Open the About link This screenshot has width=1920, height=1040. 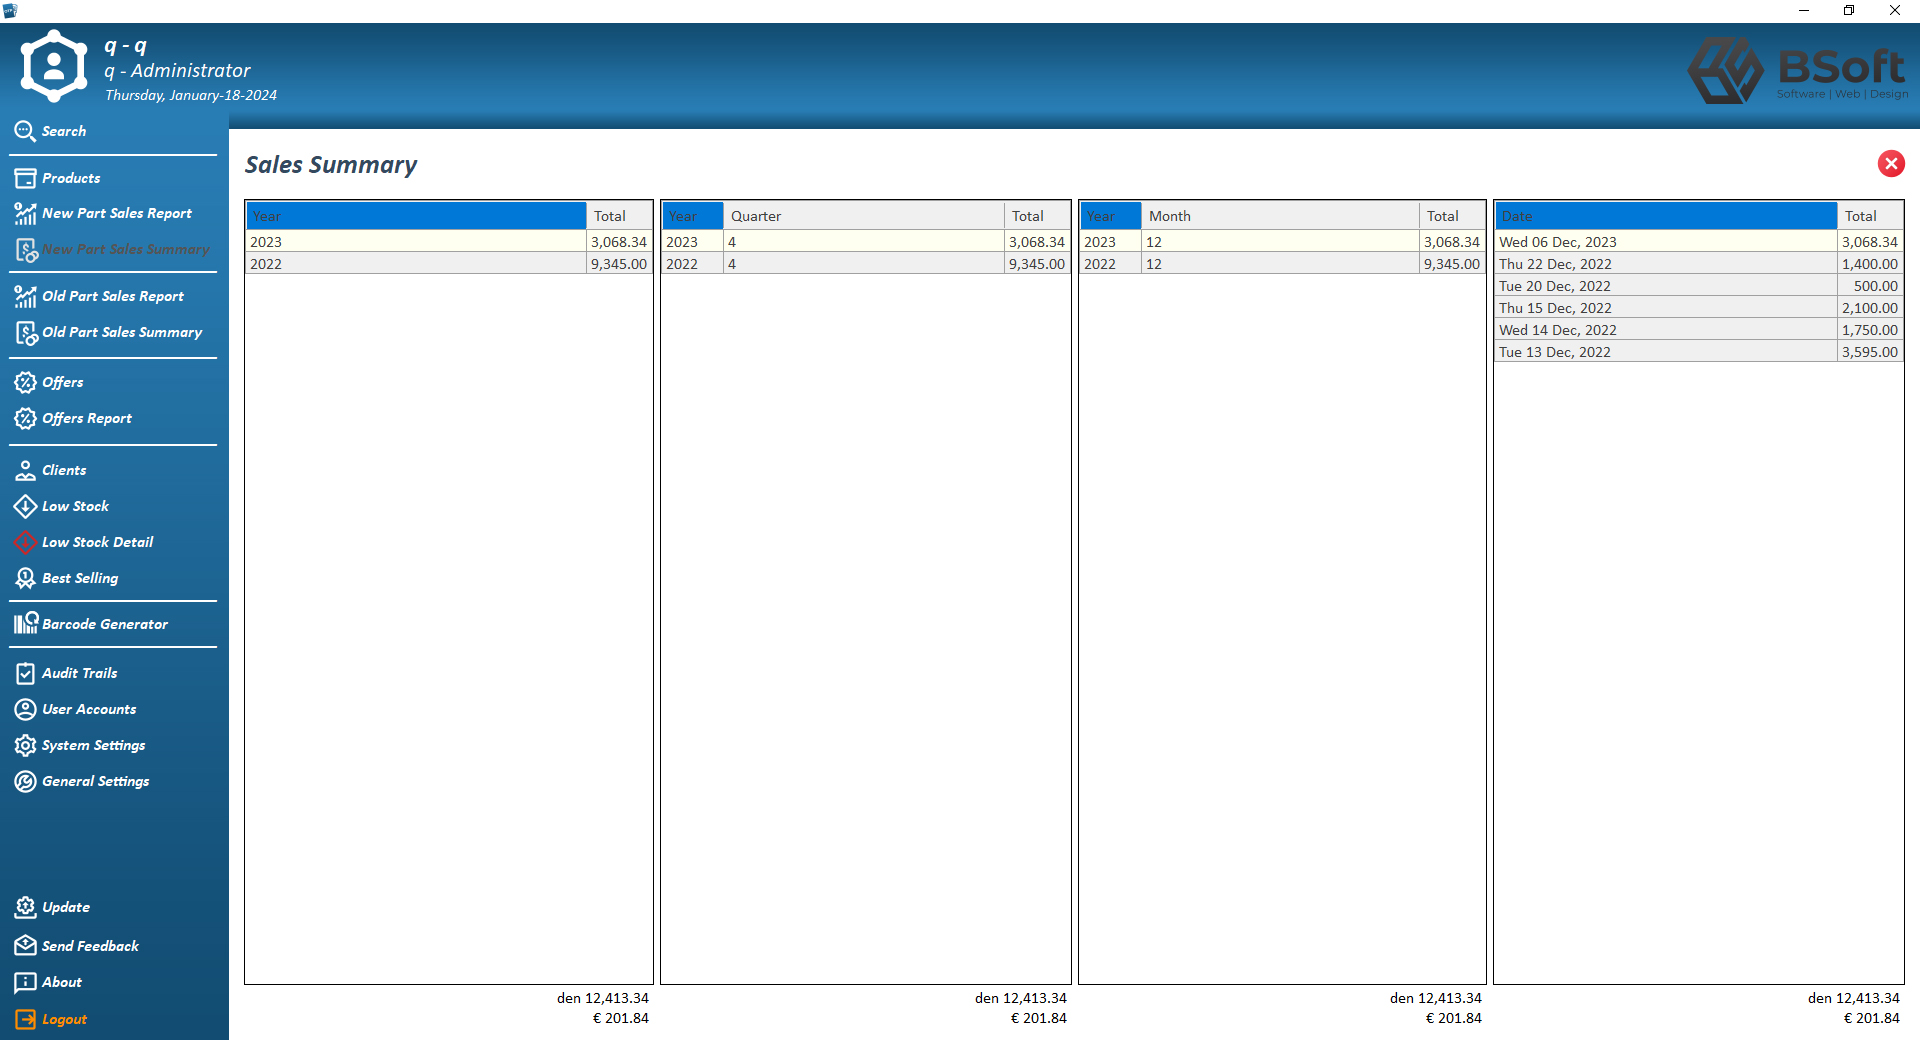click(x=62, y=982)
